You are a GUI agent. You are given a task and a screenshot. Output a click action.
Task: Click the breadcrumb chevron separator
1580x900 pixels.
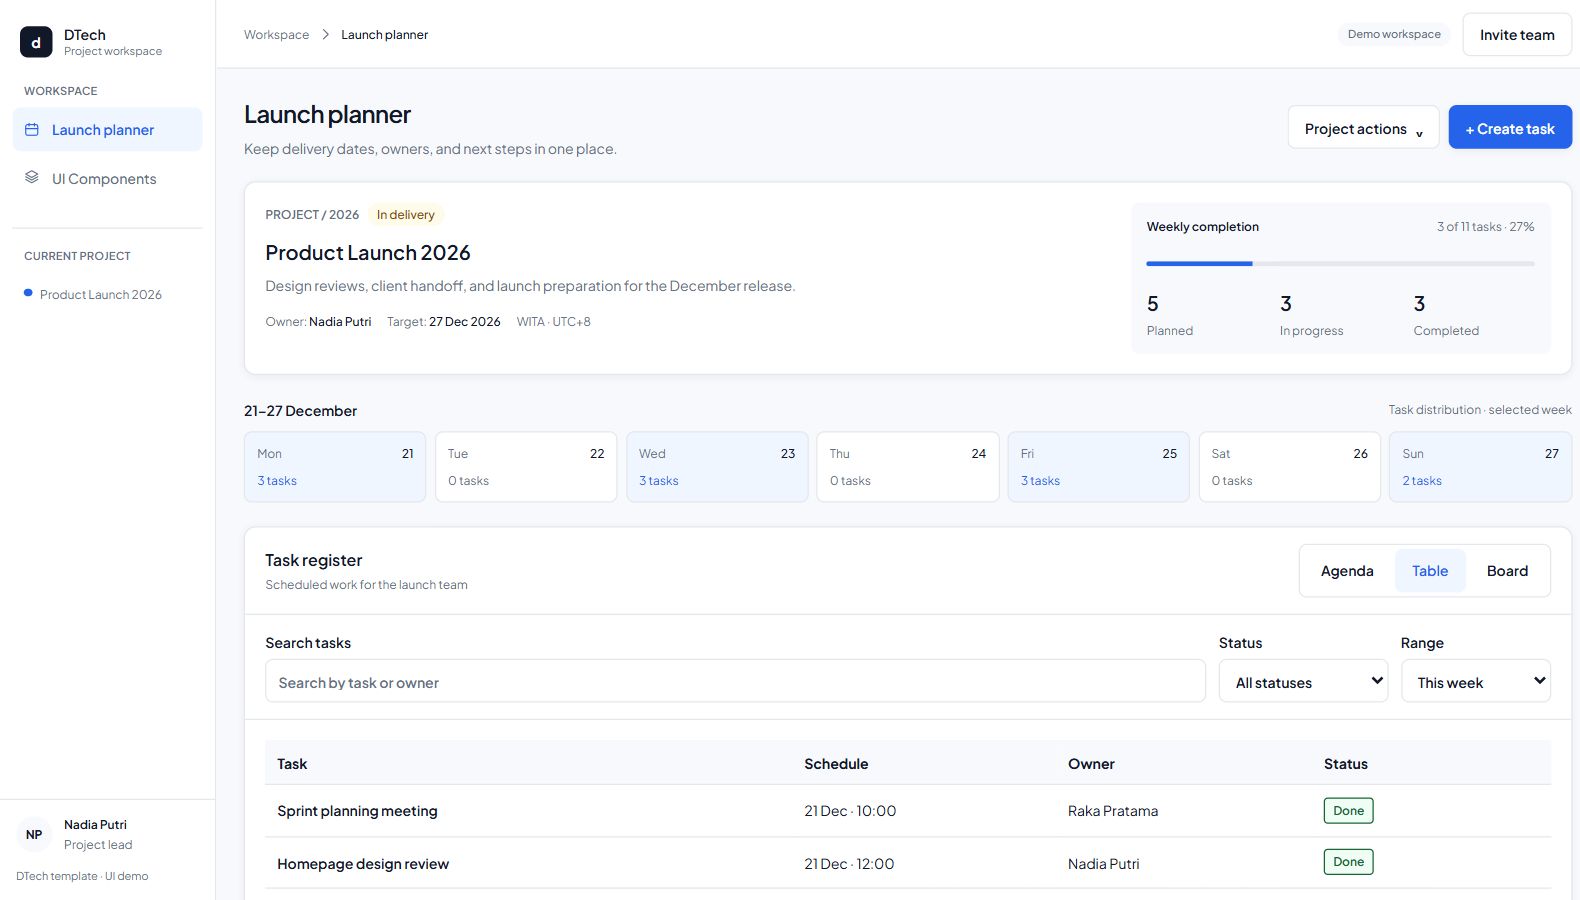325,35
